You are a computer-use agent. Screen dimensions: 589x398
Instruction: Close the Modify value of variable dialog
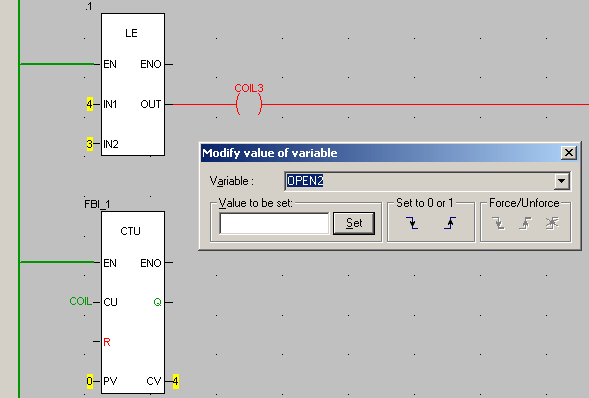click(x=569, y=153)
